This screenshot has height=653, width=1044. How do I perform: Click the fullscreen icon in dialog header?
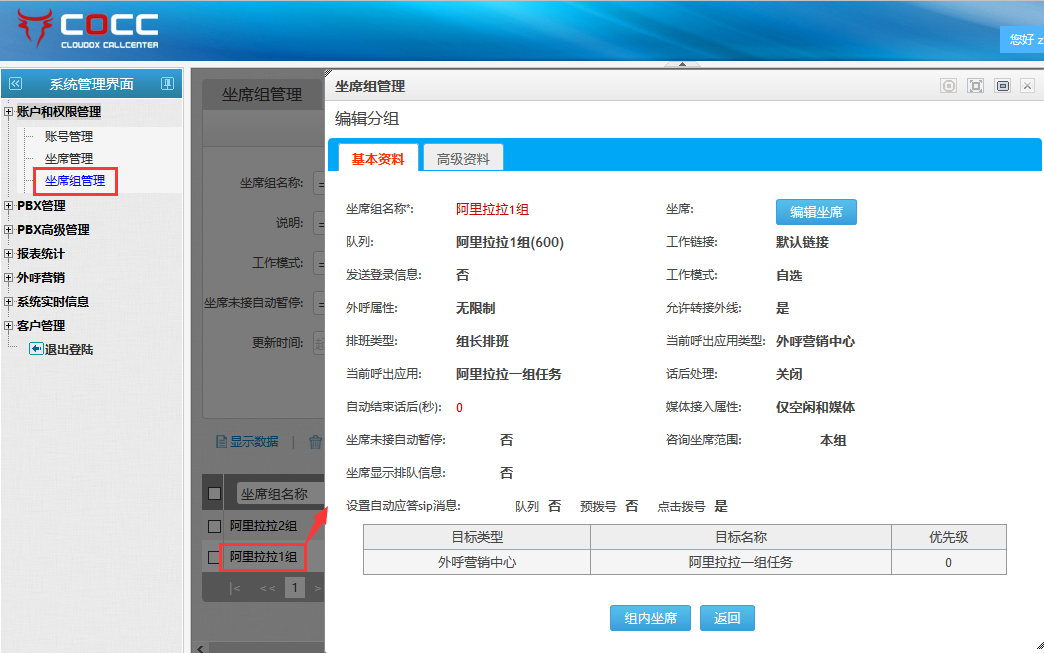point(975,86)
